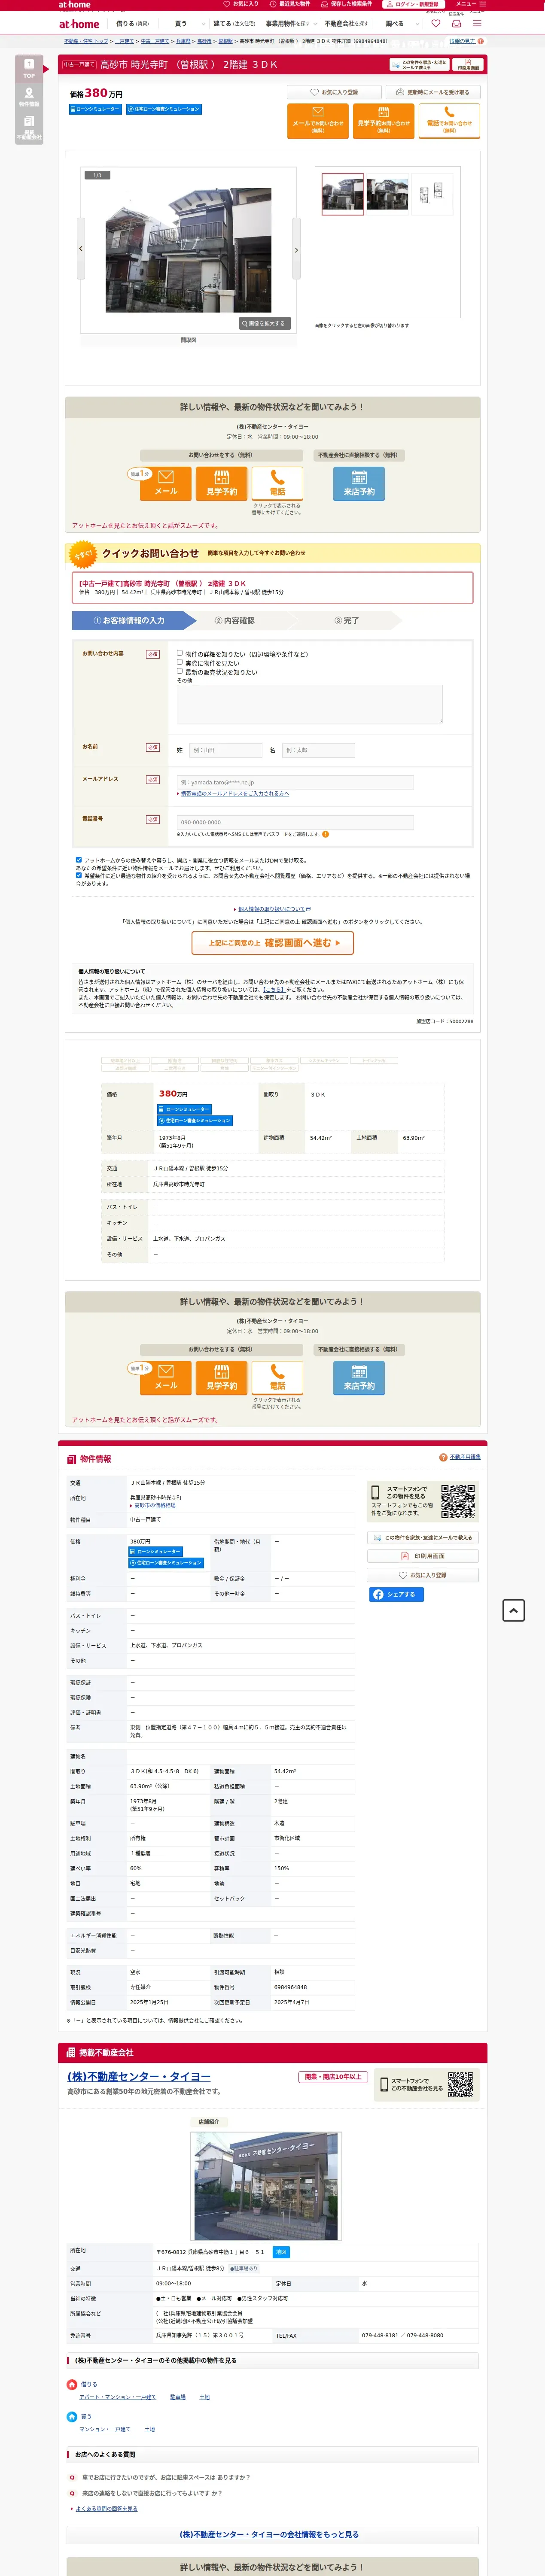Expand 調べる menu in header
The width and height of the screenshot is (545, 2576).
tap(396, 24)
